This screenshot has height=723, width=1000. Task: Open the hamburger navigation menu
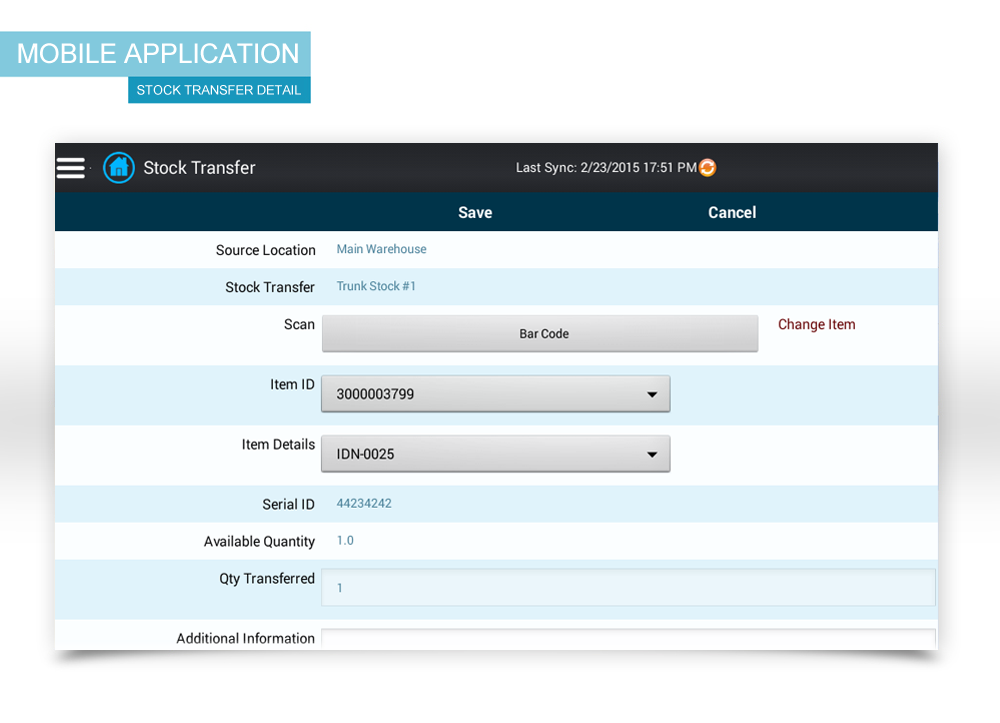point(71,168)
